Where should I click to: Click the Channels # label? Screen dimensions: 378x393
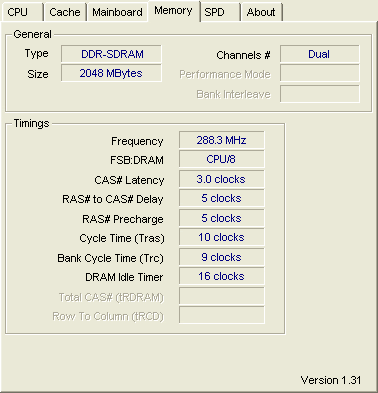tap(243, 55)
